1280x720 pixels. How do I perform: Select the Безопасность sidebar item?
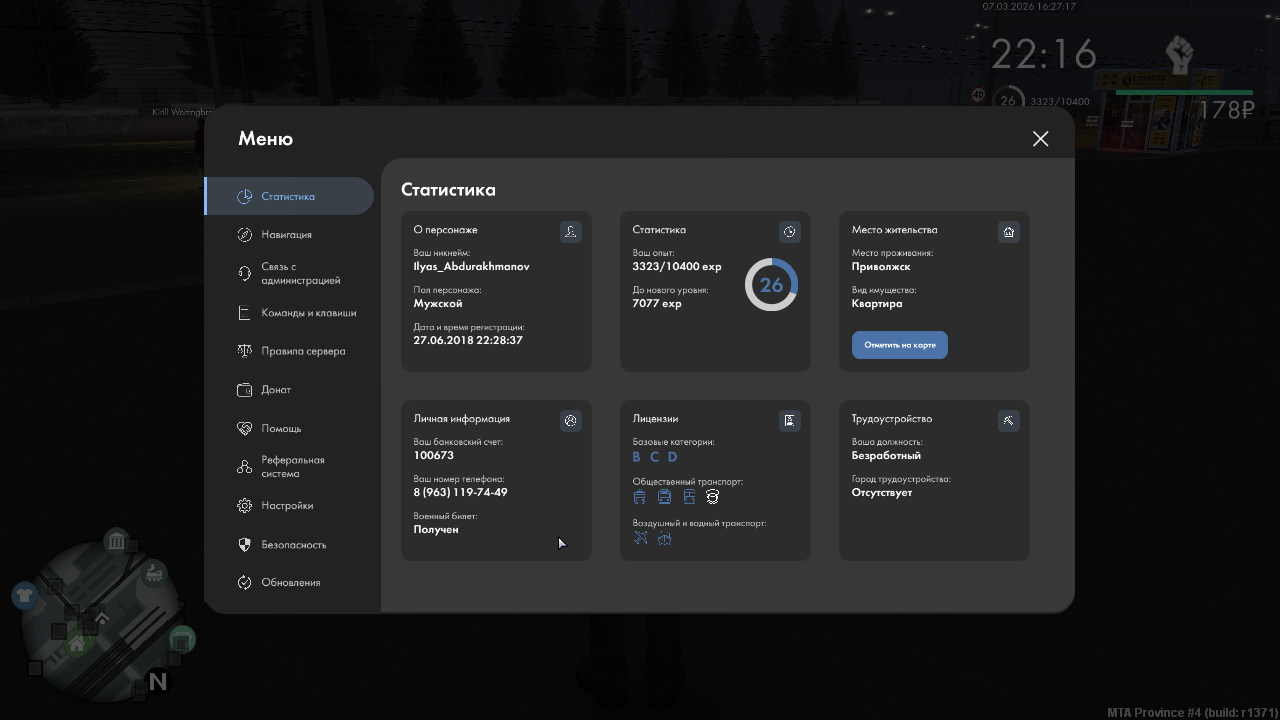coord(293,545)
